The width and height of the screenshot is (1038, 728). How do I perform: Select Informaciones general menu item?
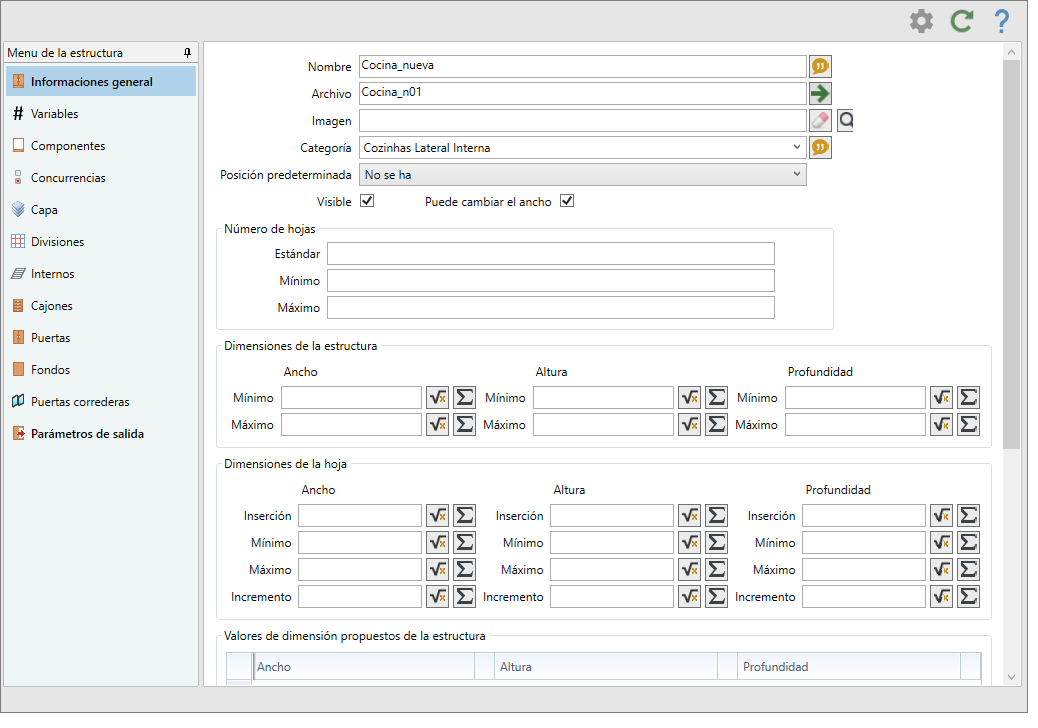(x=101, y=81)
